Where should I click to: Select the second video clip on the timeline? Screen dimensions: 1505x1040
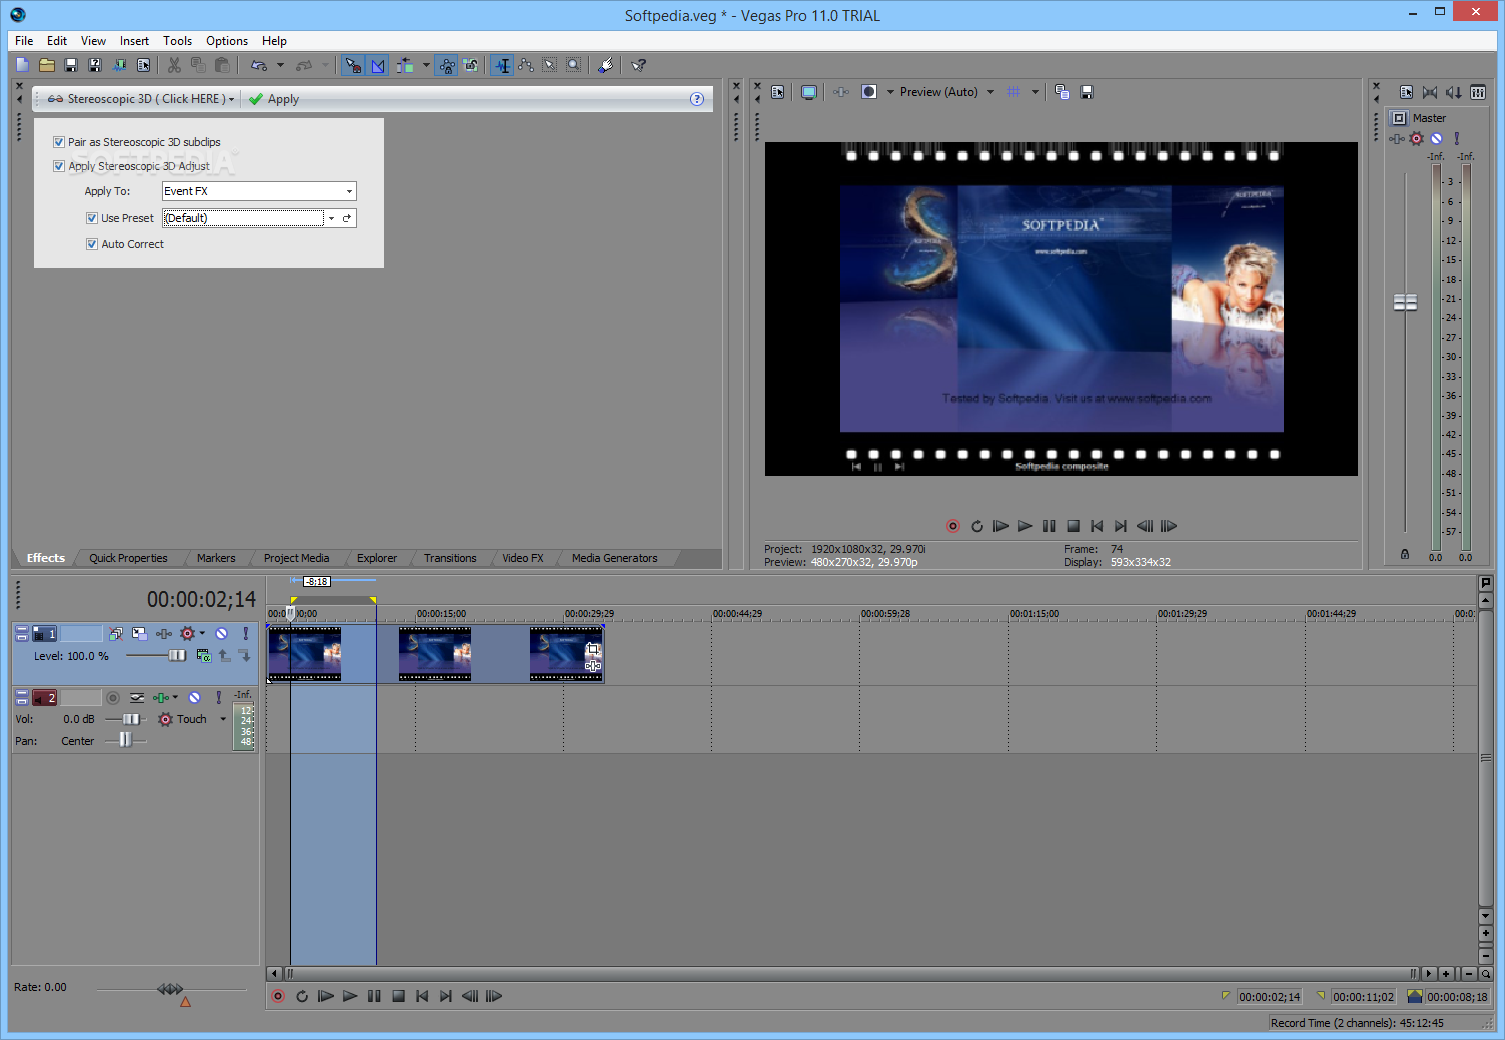coord(435,654)
